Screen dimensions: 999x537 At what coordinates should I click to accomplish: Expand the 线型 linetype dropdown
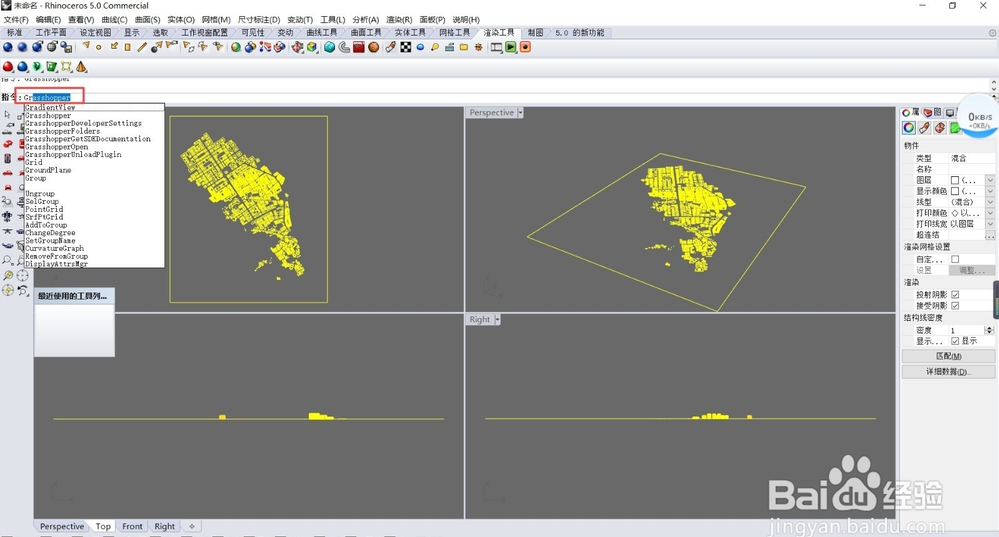click(x=989, y=202)
